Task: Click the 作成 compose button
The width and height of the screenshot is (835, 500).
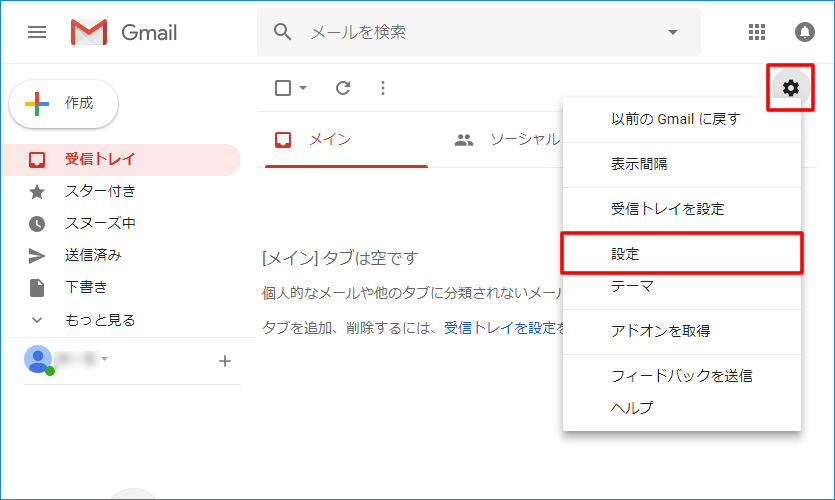Action: pyautogui.click(x=63, y=103)
